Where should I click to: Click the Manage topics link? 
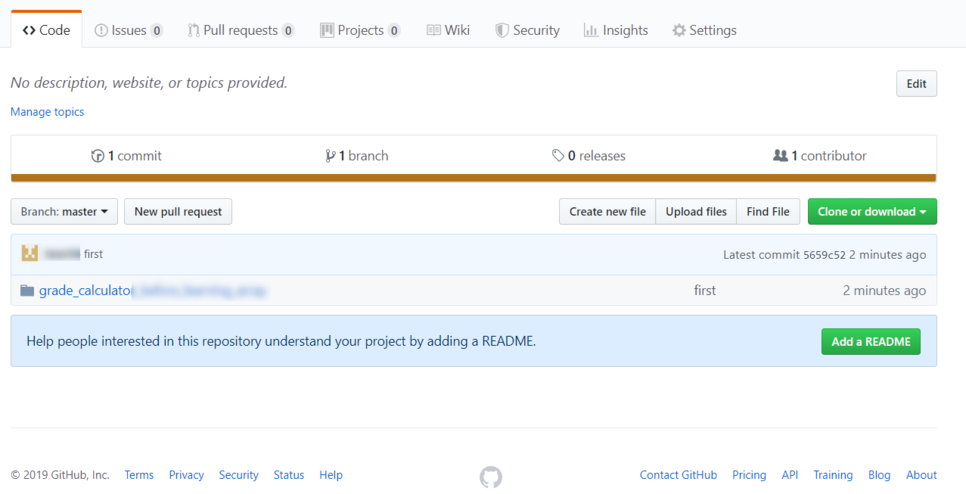tap(47, 111)
